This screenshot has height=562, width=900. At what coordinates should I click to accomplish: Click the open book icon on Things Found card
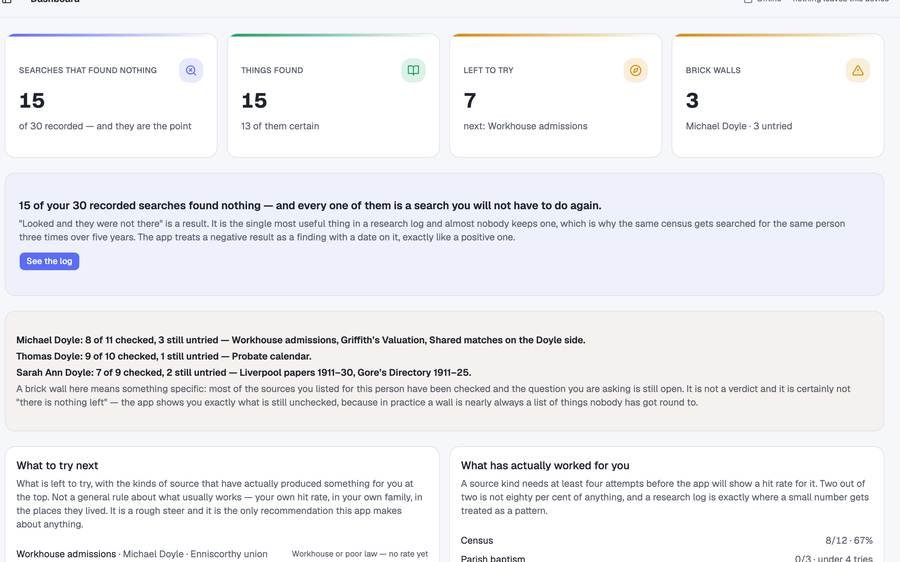coord(413,71)
